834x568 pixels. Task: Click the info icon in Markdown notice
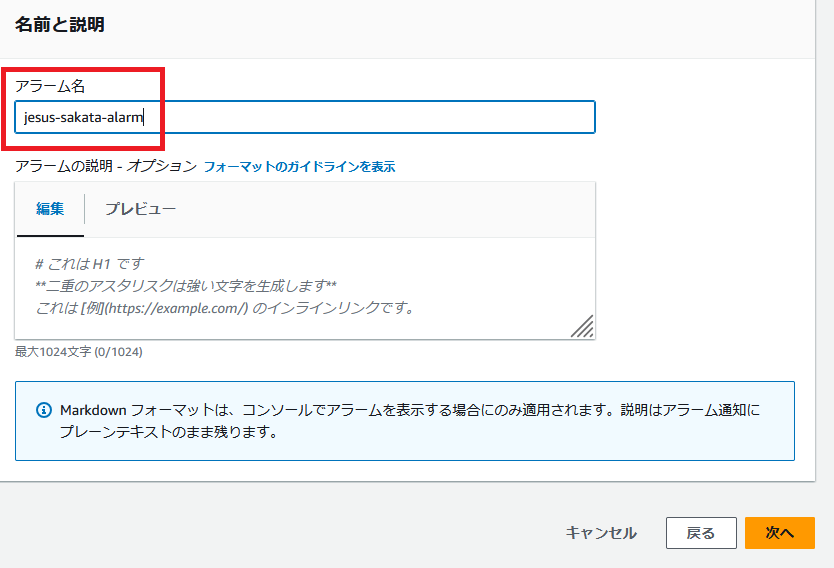44,410
